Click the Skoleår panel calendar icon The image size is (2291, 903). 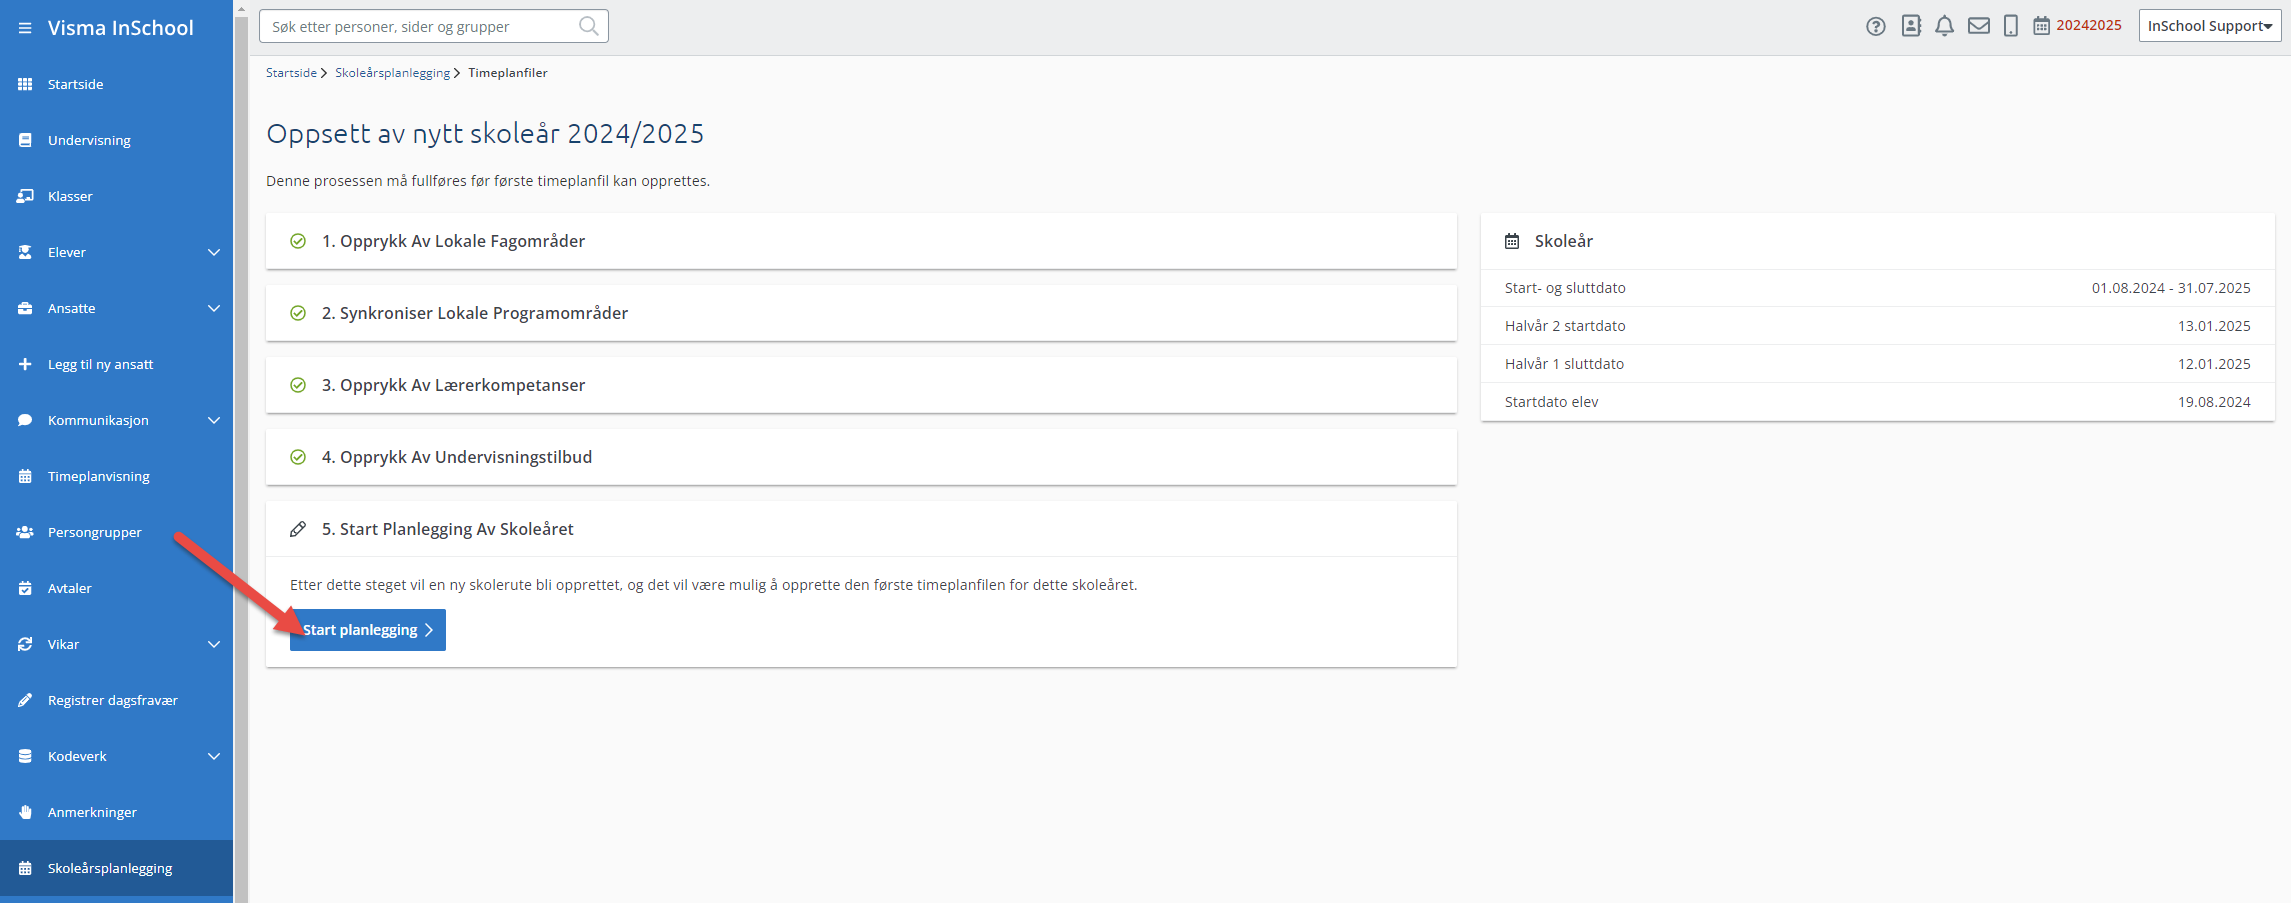[x=1512, y=241]
